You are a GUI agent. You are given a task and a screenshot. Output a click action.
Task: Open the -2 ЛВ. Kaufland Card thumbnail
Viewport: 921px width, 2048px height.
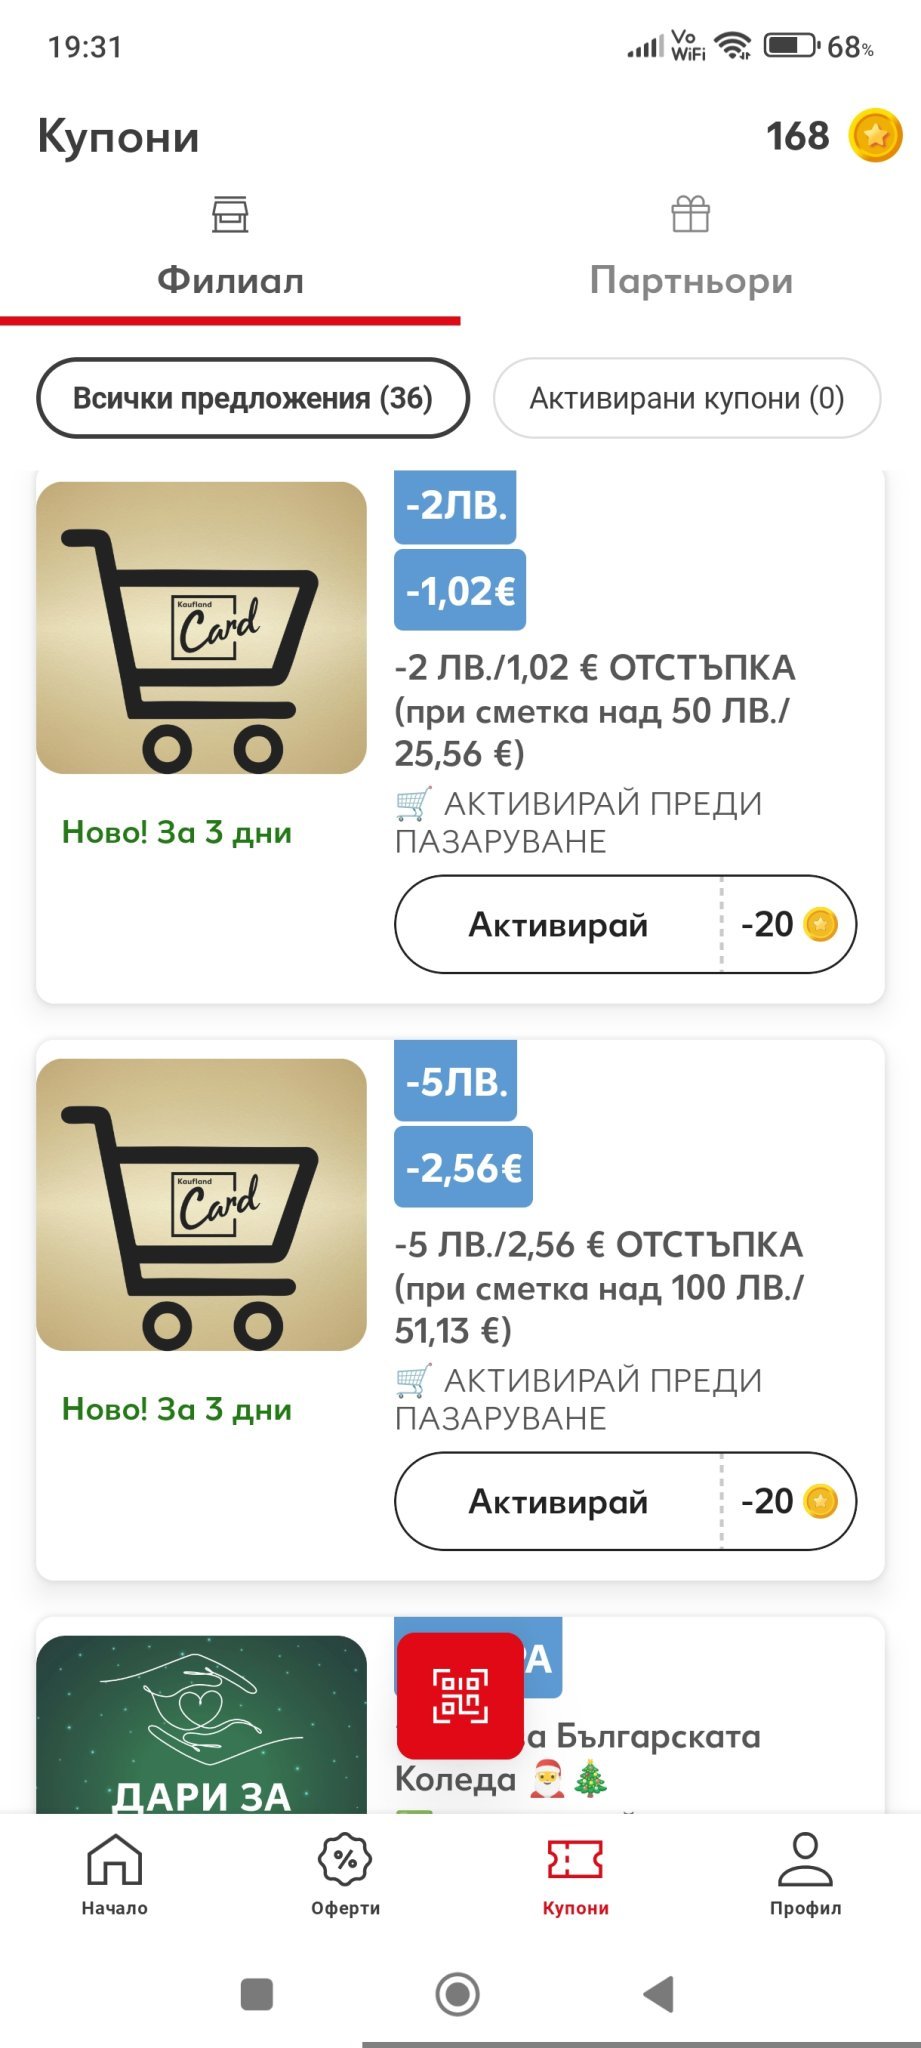pos(201,628)
